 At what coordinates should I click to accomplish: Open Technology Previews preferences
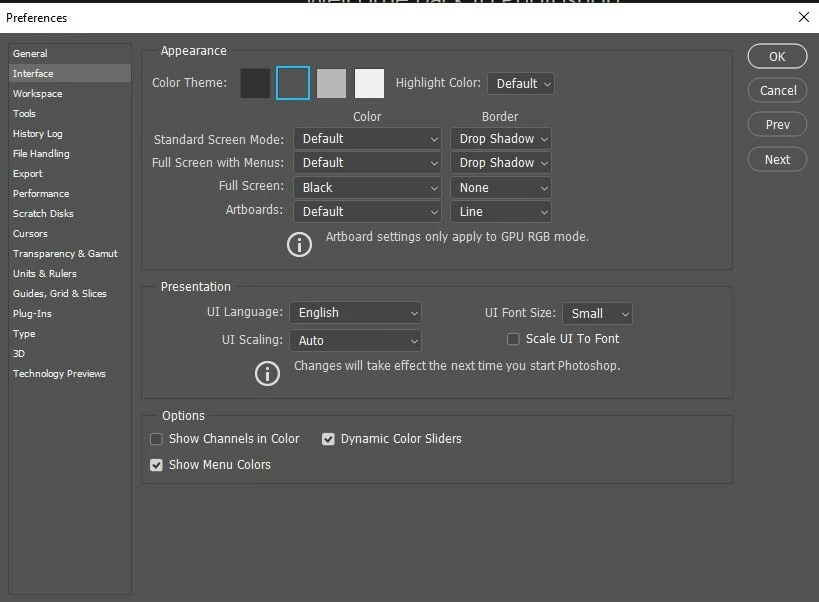69,374
